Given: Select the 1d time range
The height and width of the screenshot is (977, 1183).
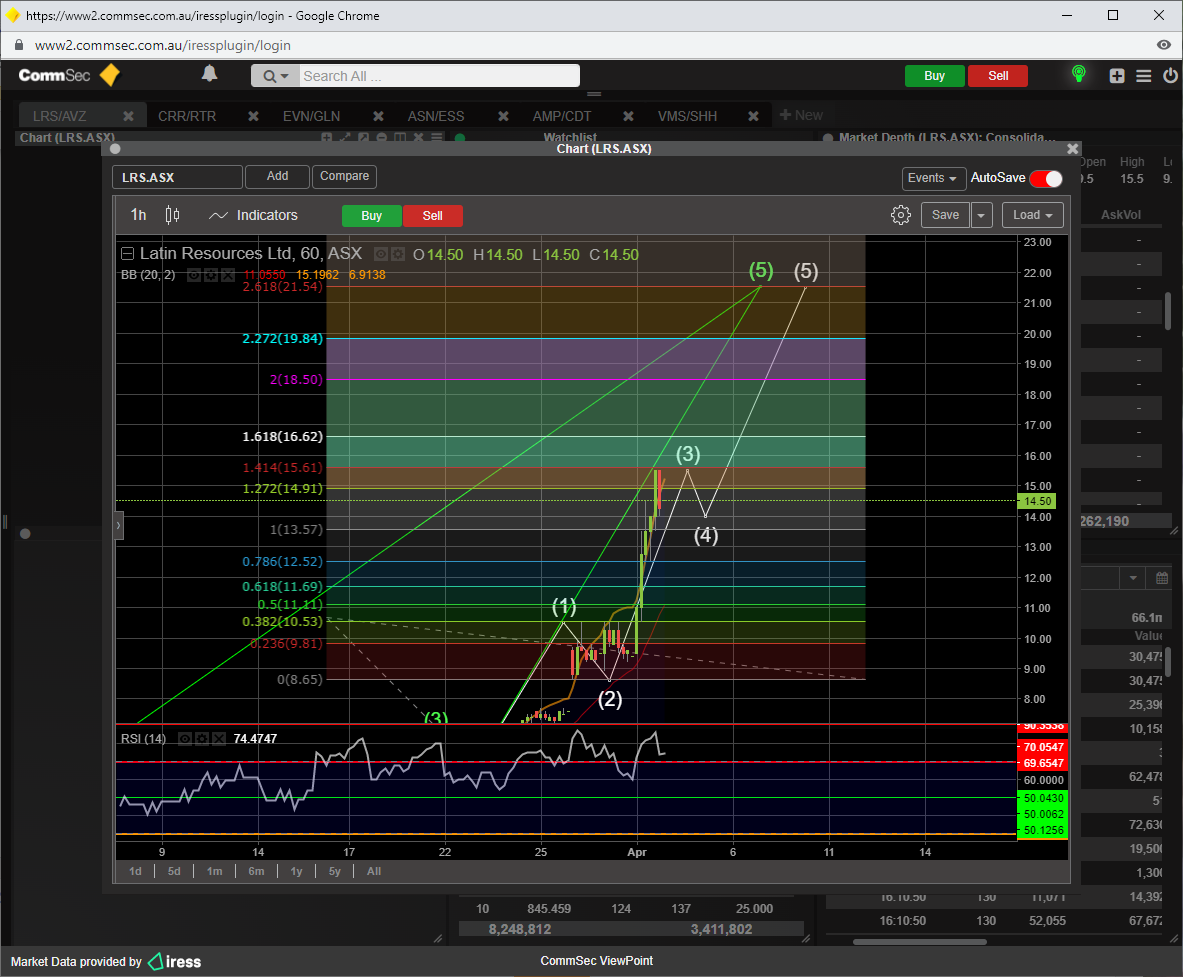Looking at the screenshot, I should [x=135, y=871].
